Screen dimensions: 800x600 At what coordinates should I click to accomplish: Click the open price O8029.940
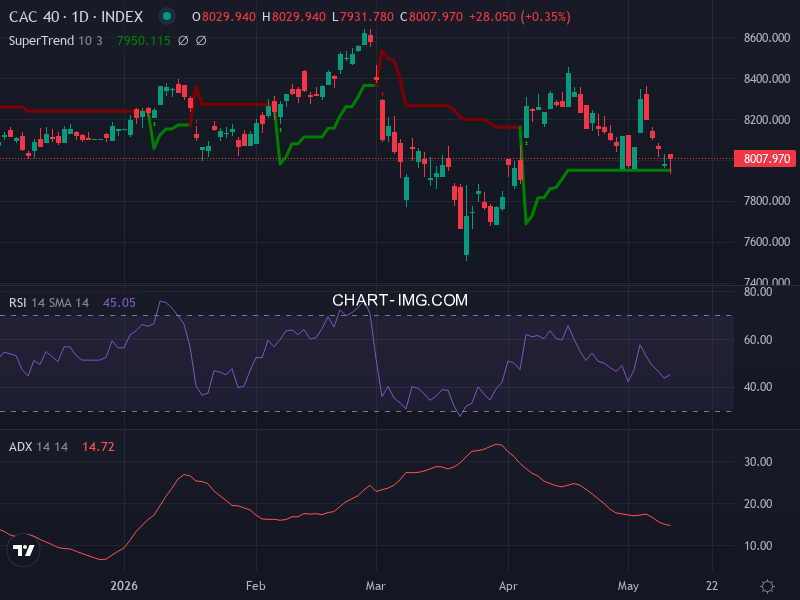224,17
